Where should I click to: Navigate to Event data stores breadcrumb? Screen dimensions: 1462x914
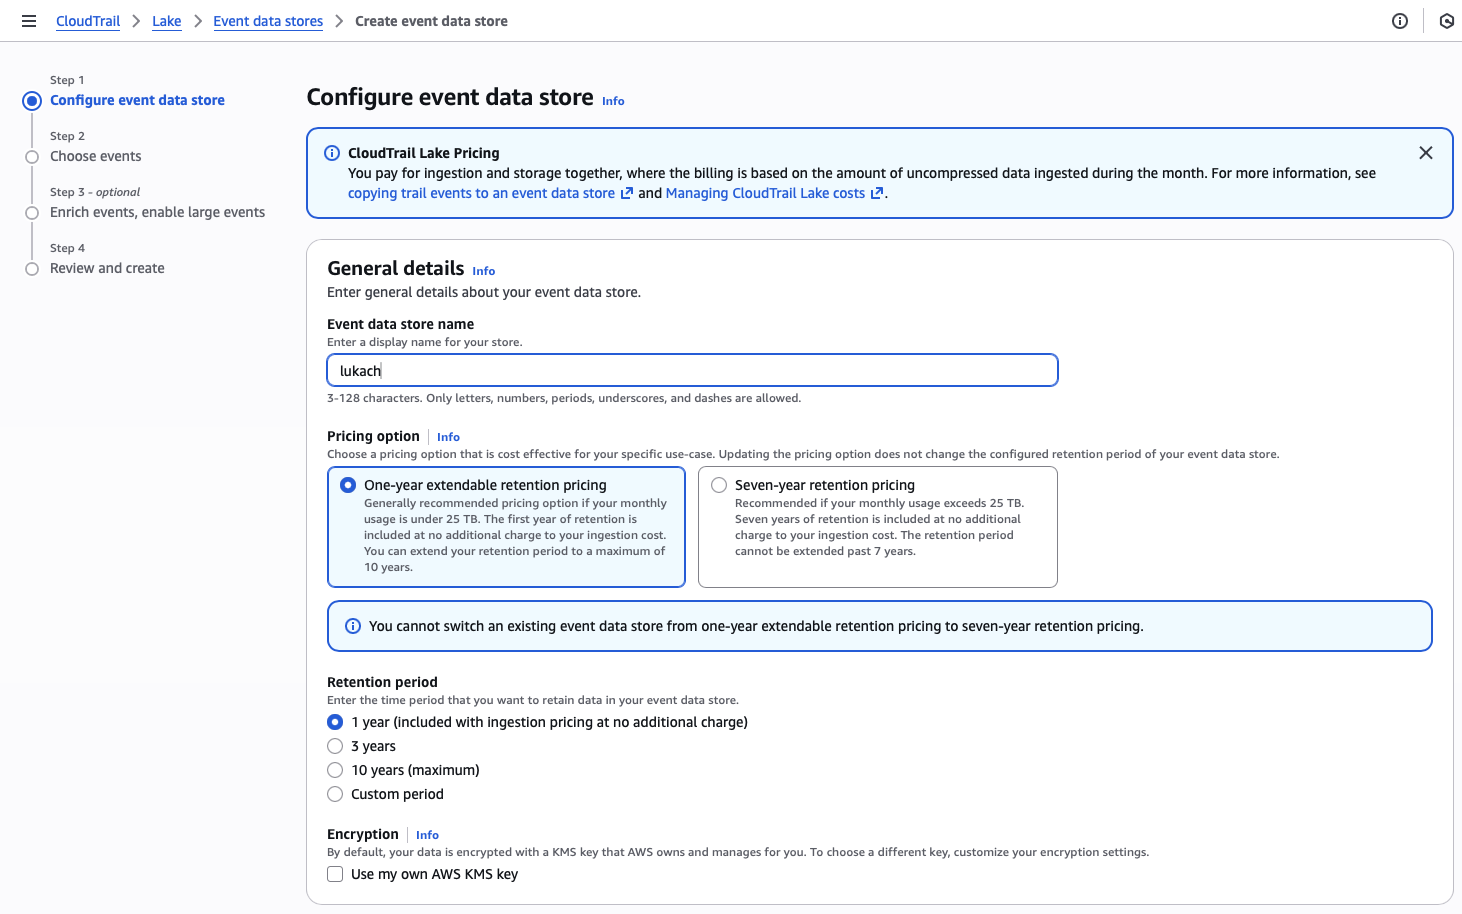pos(268,21)
